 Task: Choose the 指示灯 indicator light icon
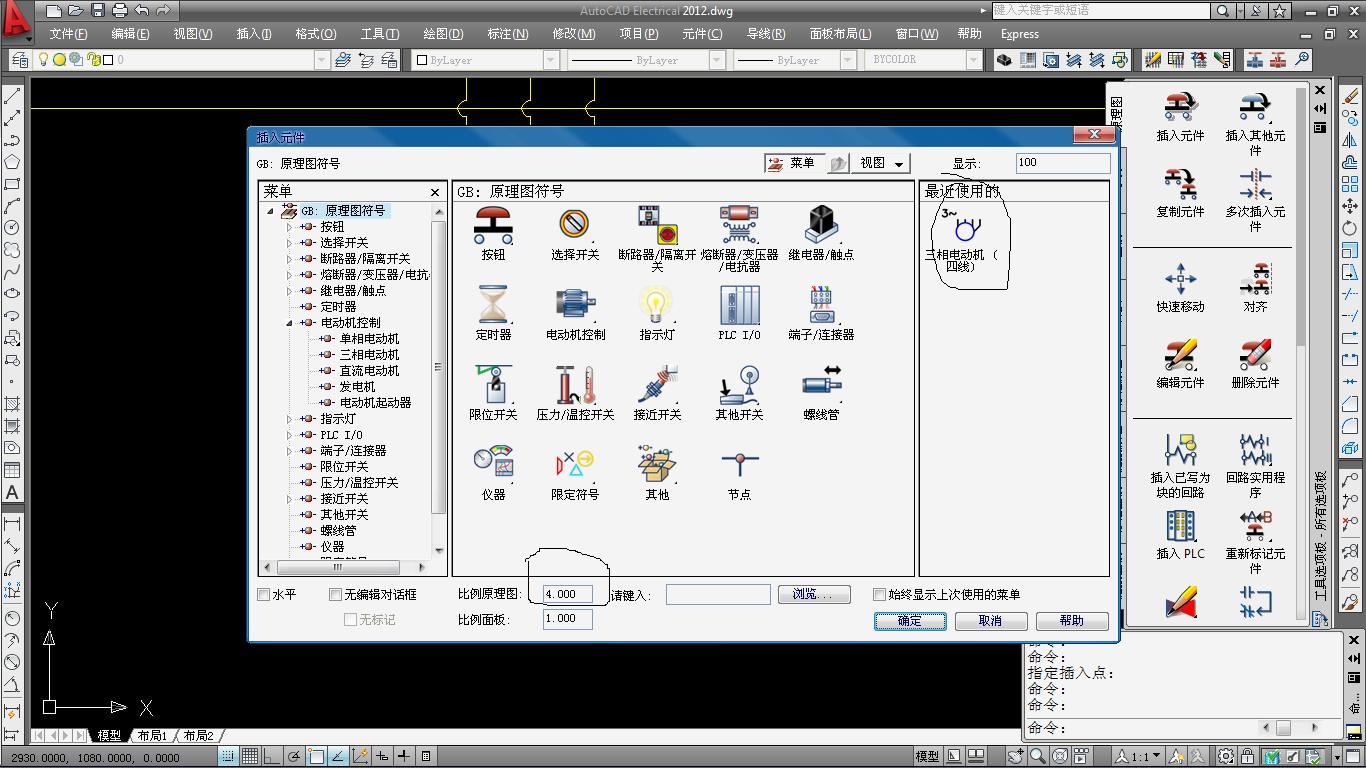[x=656, y=307]
